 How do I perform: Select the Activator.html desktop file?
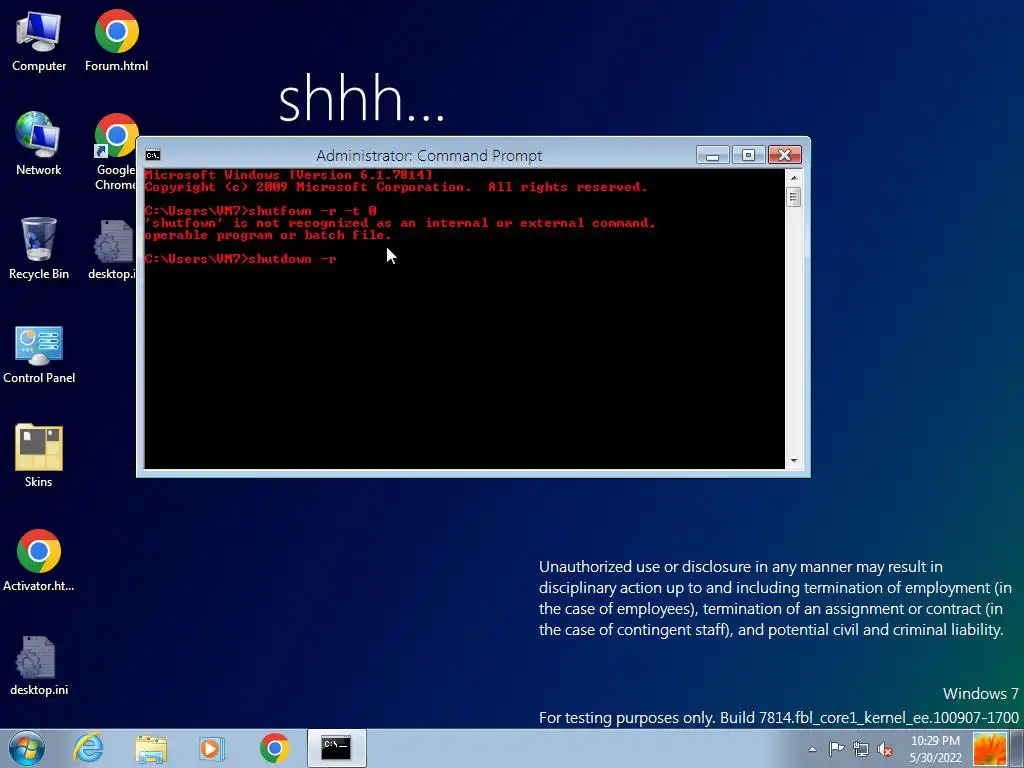[39, 560]
